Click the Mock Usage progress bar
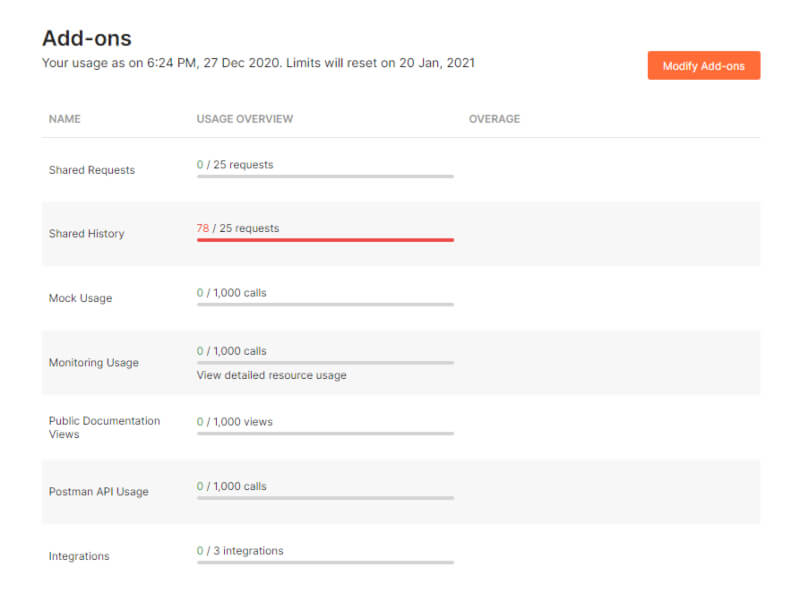This screenshot has height=602, width=800. (325, 305)
